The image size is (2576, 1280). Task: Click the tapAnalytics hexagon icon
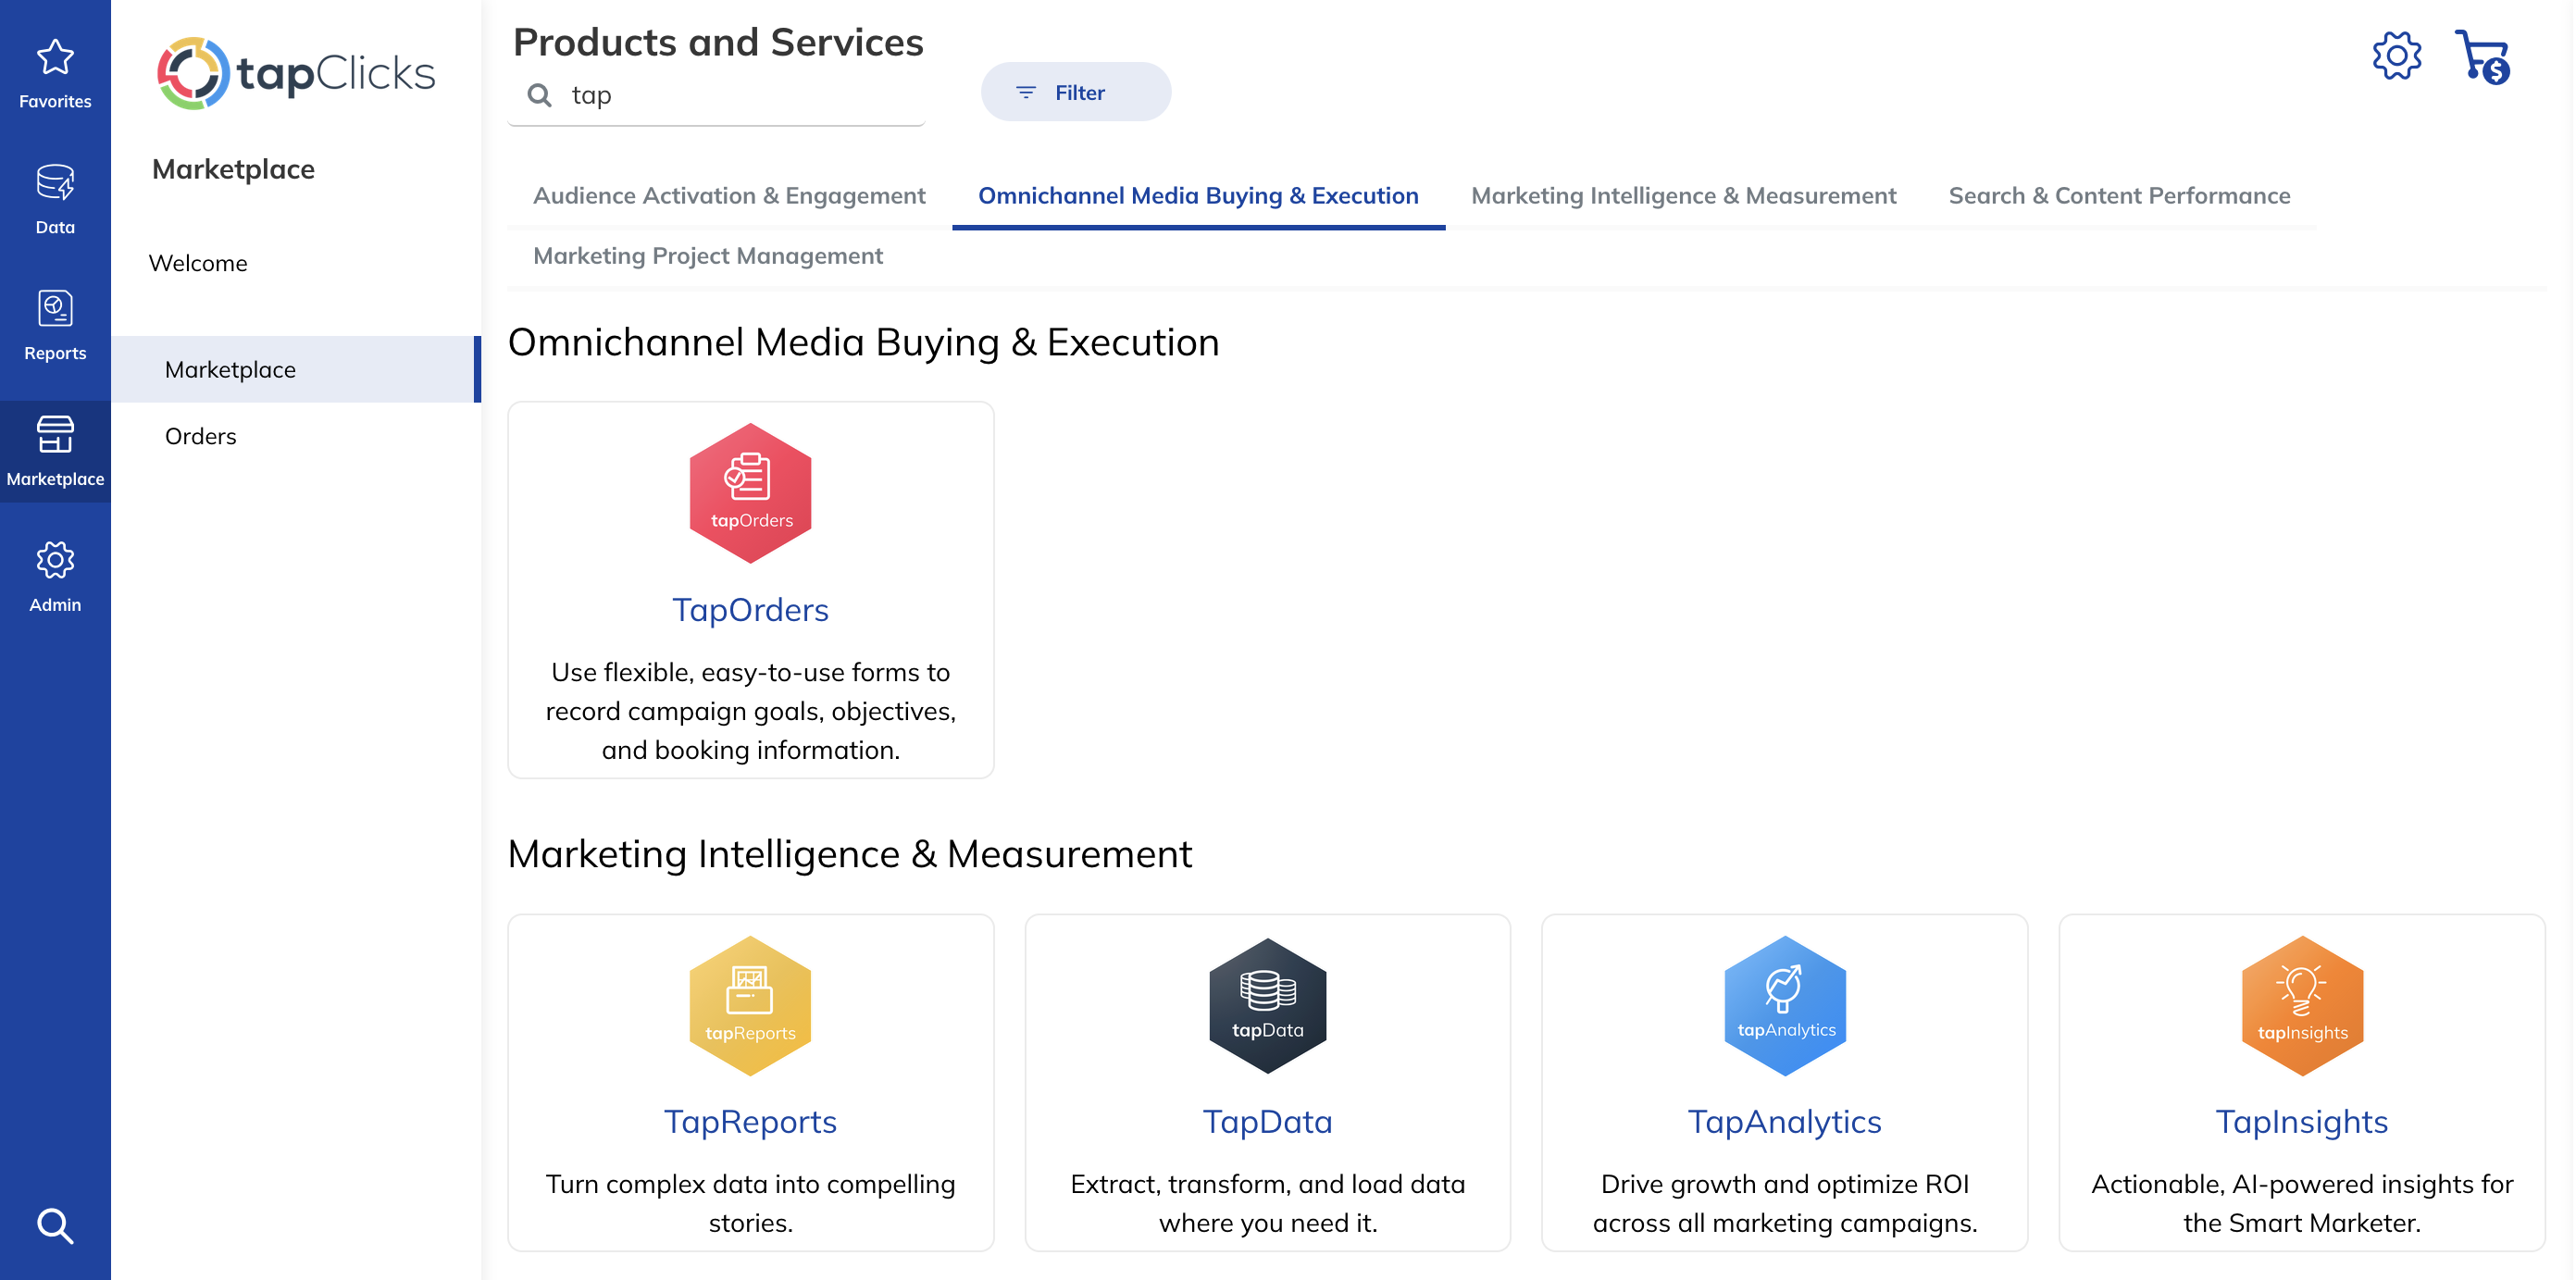[1785, 1005]
